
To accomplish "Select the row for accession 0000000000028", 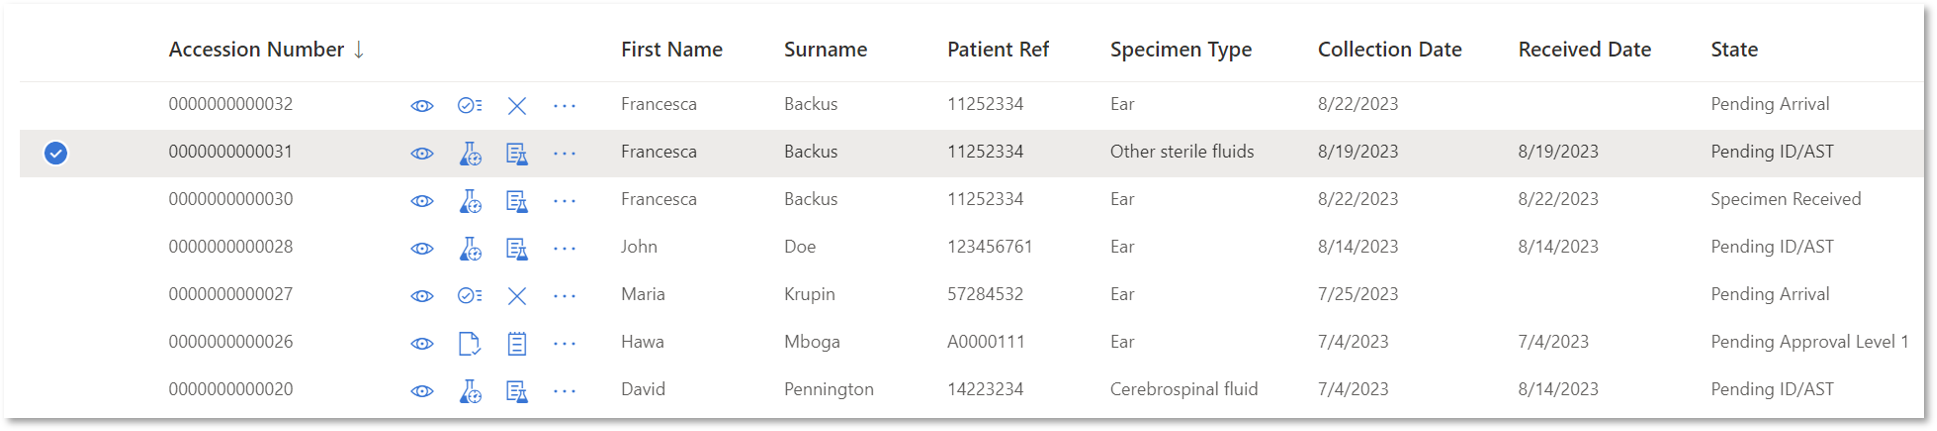I will click(971, 248).
